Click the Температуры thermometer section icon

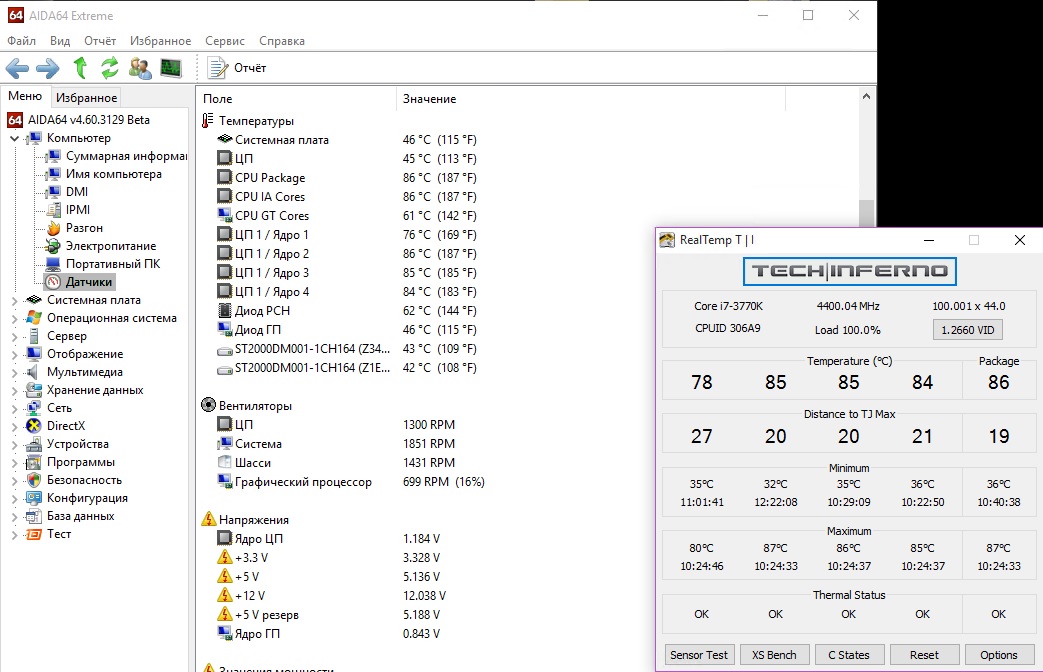coord(208,120)
